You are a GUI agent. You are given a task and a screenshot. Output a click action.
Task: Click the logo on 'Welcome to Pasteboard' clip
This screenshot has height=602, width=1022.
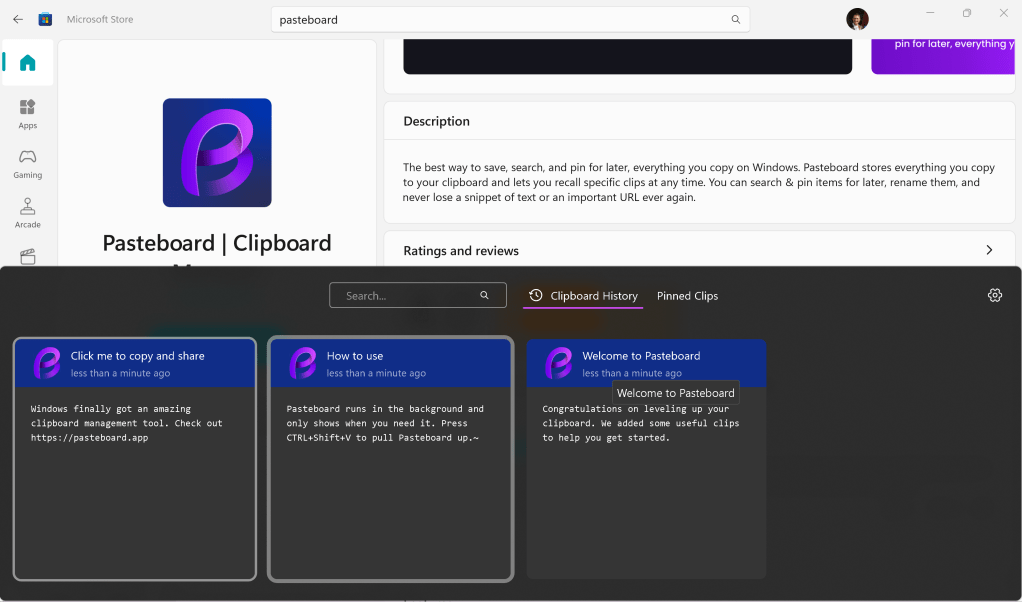(559, 363)
